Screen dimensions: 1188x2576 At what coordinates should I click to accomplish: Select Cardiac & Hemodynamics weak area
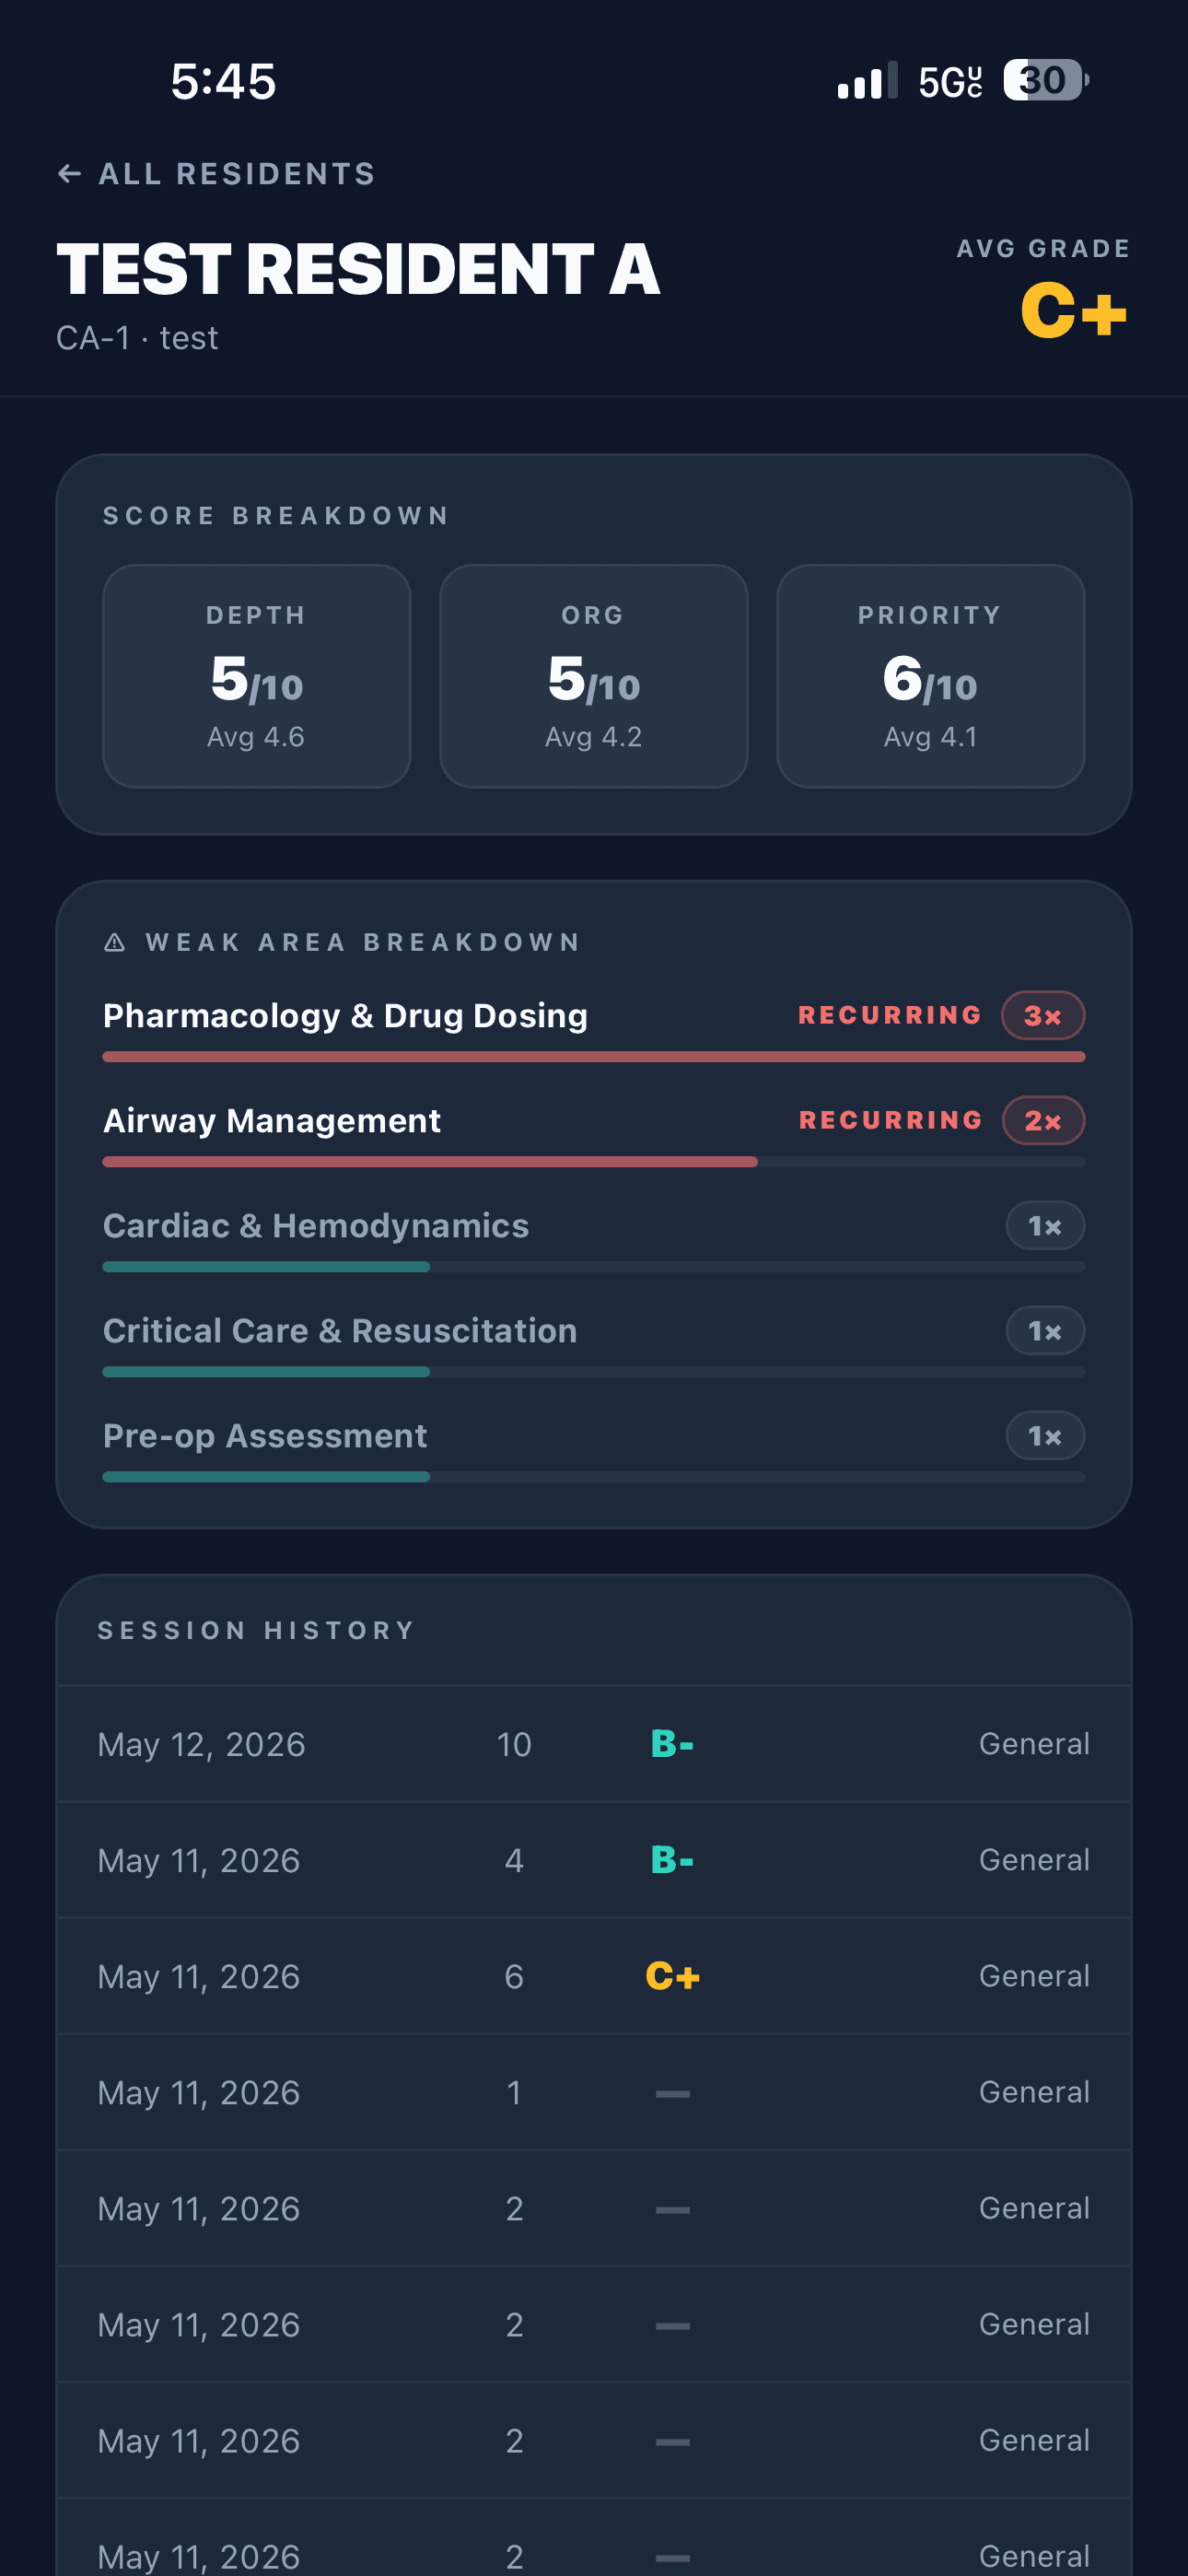coord(316,1225)
